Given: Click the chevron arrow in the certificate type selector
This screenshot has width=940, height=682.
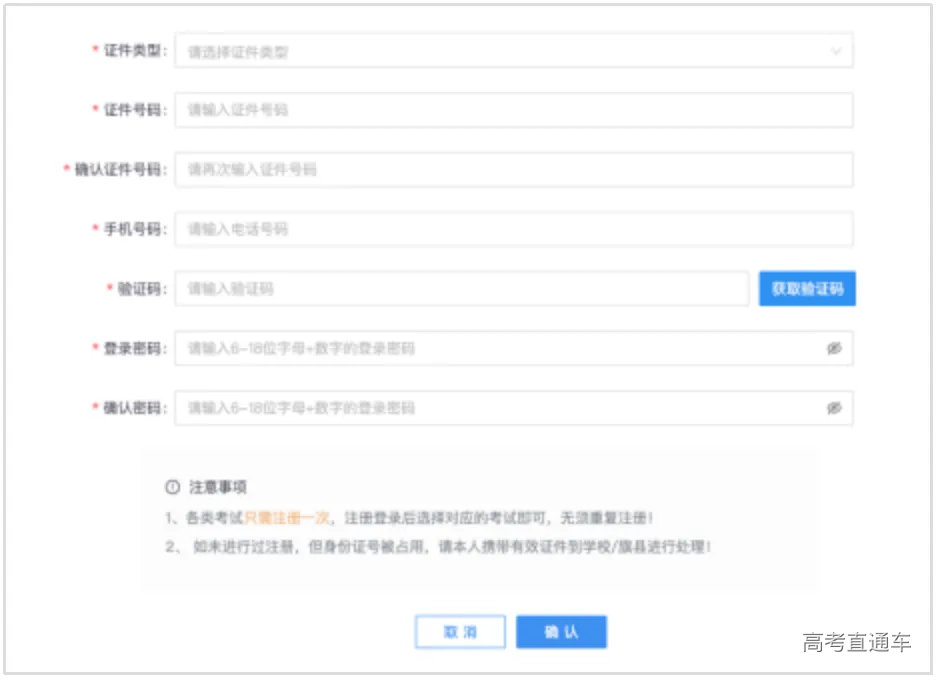Looking at the screenshot, I should (836, 50).
